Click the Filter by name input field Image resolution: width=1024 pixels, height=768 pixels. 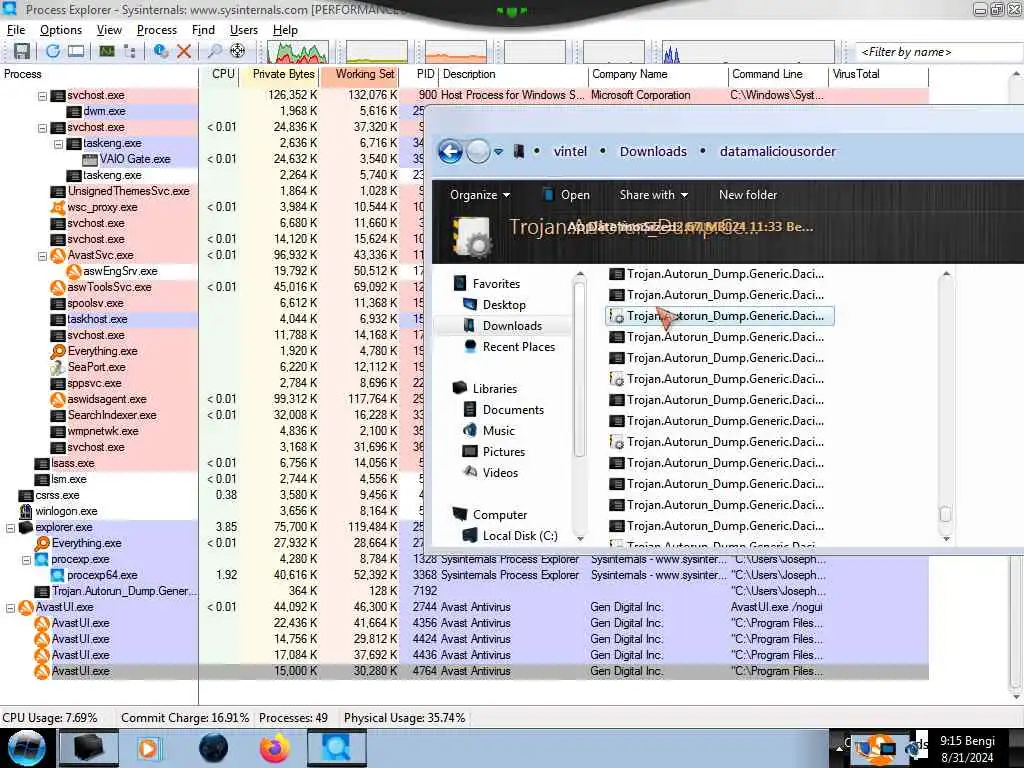939,52
